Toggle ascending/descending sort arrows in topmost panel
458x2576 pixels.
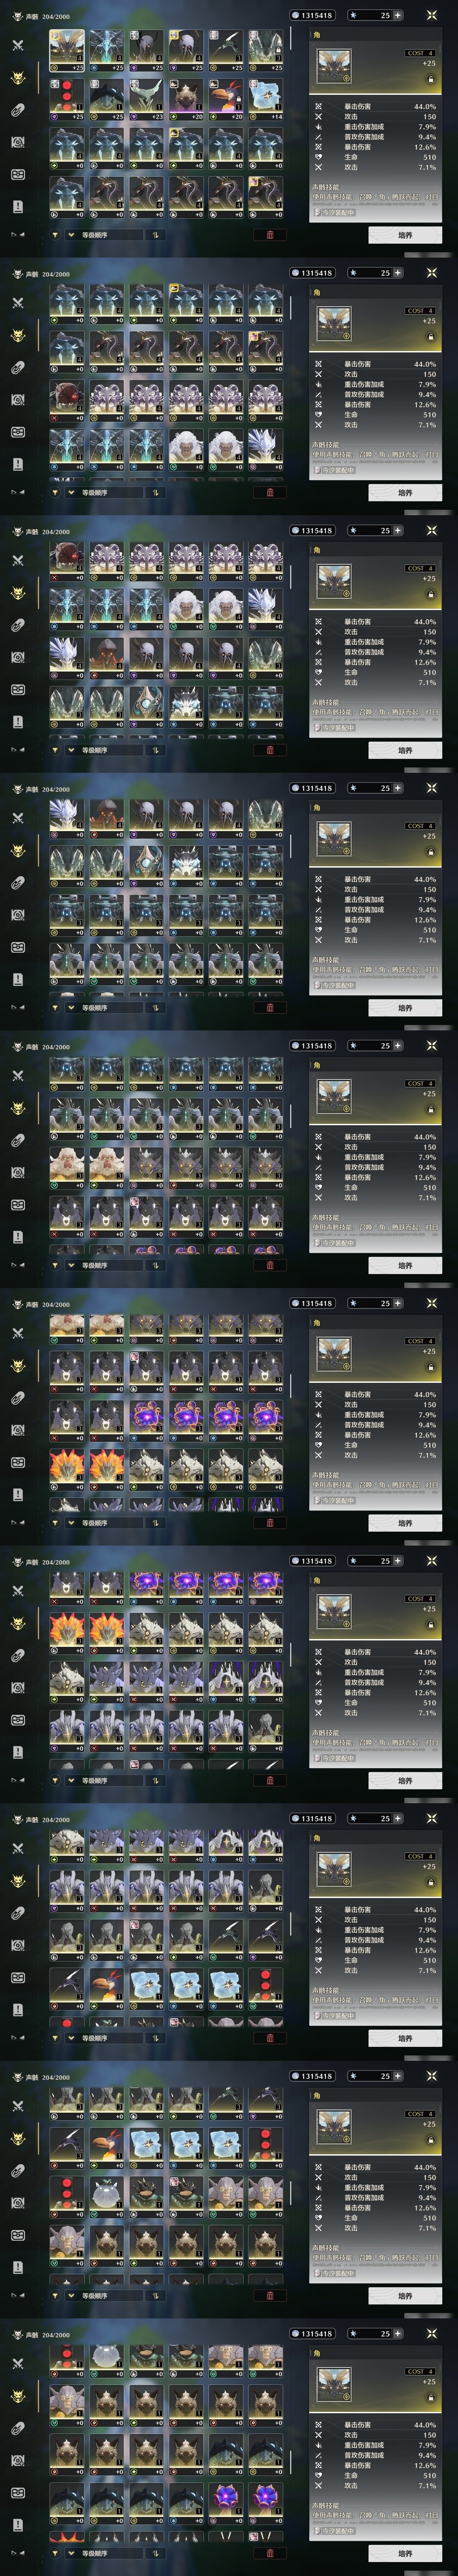pos(156,235)
